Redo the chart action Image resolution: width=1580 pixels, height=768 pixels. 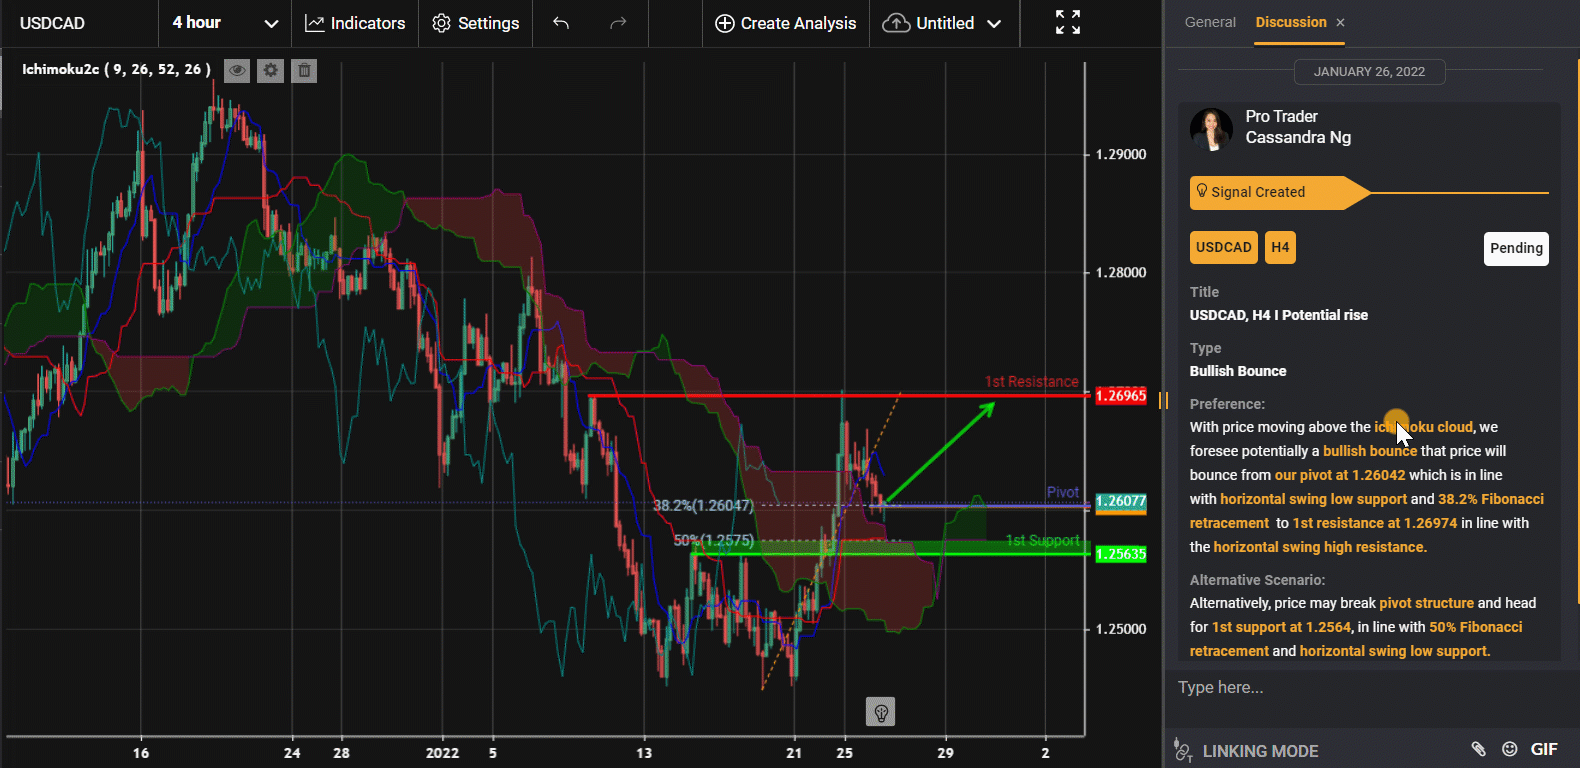(x=619, y=23)
